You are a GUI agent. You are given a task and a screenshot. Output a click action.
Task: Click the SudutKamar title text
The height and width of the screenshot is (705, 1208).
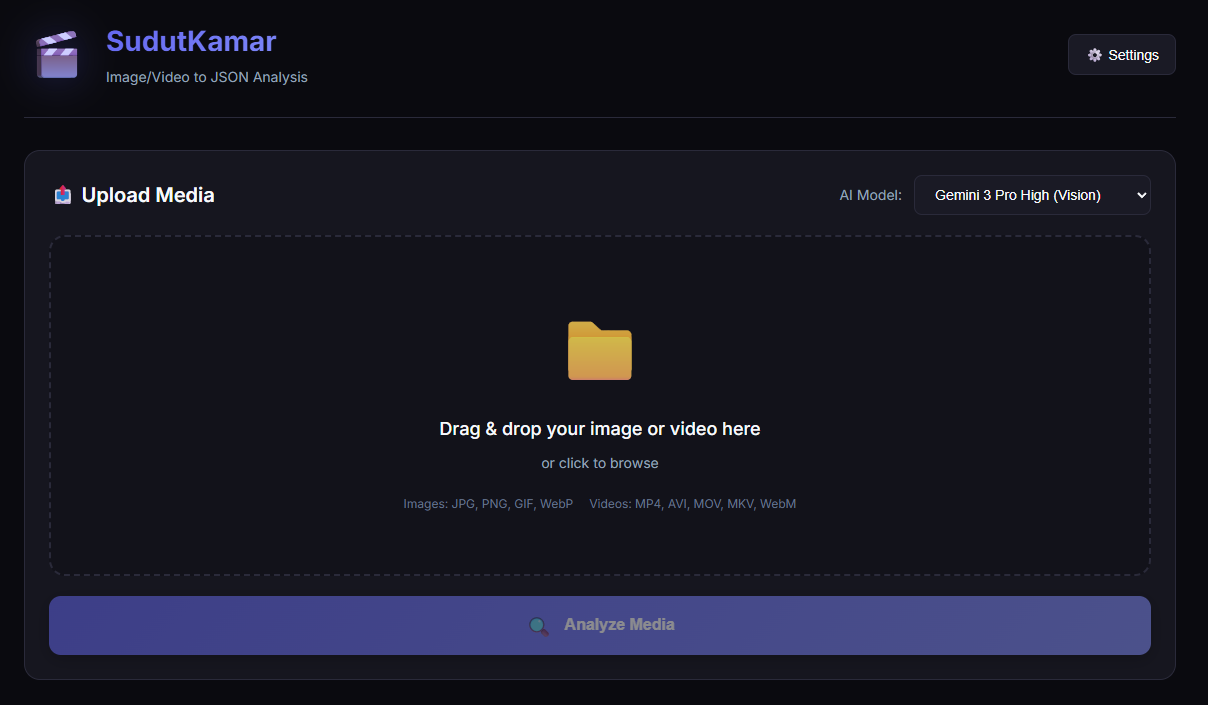pyautogui.click(x=191, y=41)
